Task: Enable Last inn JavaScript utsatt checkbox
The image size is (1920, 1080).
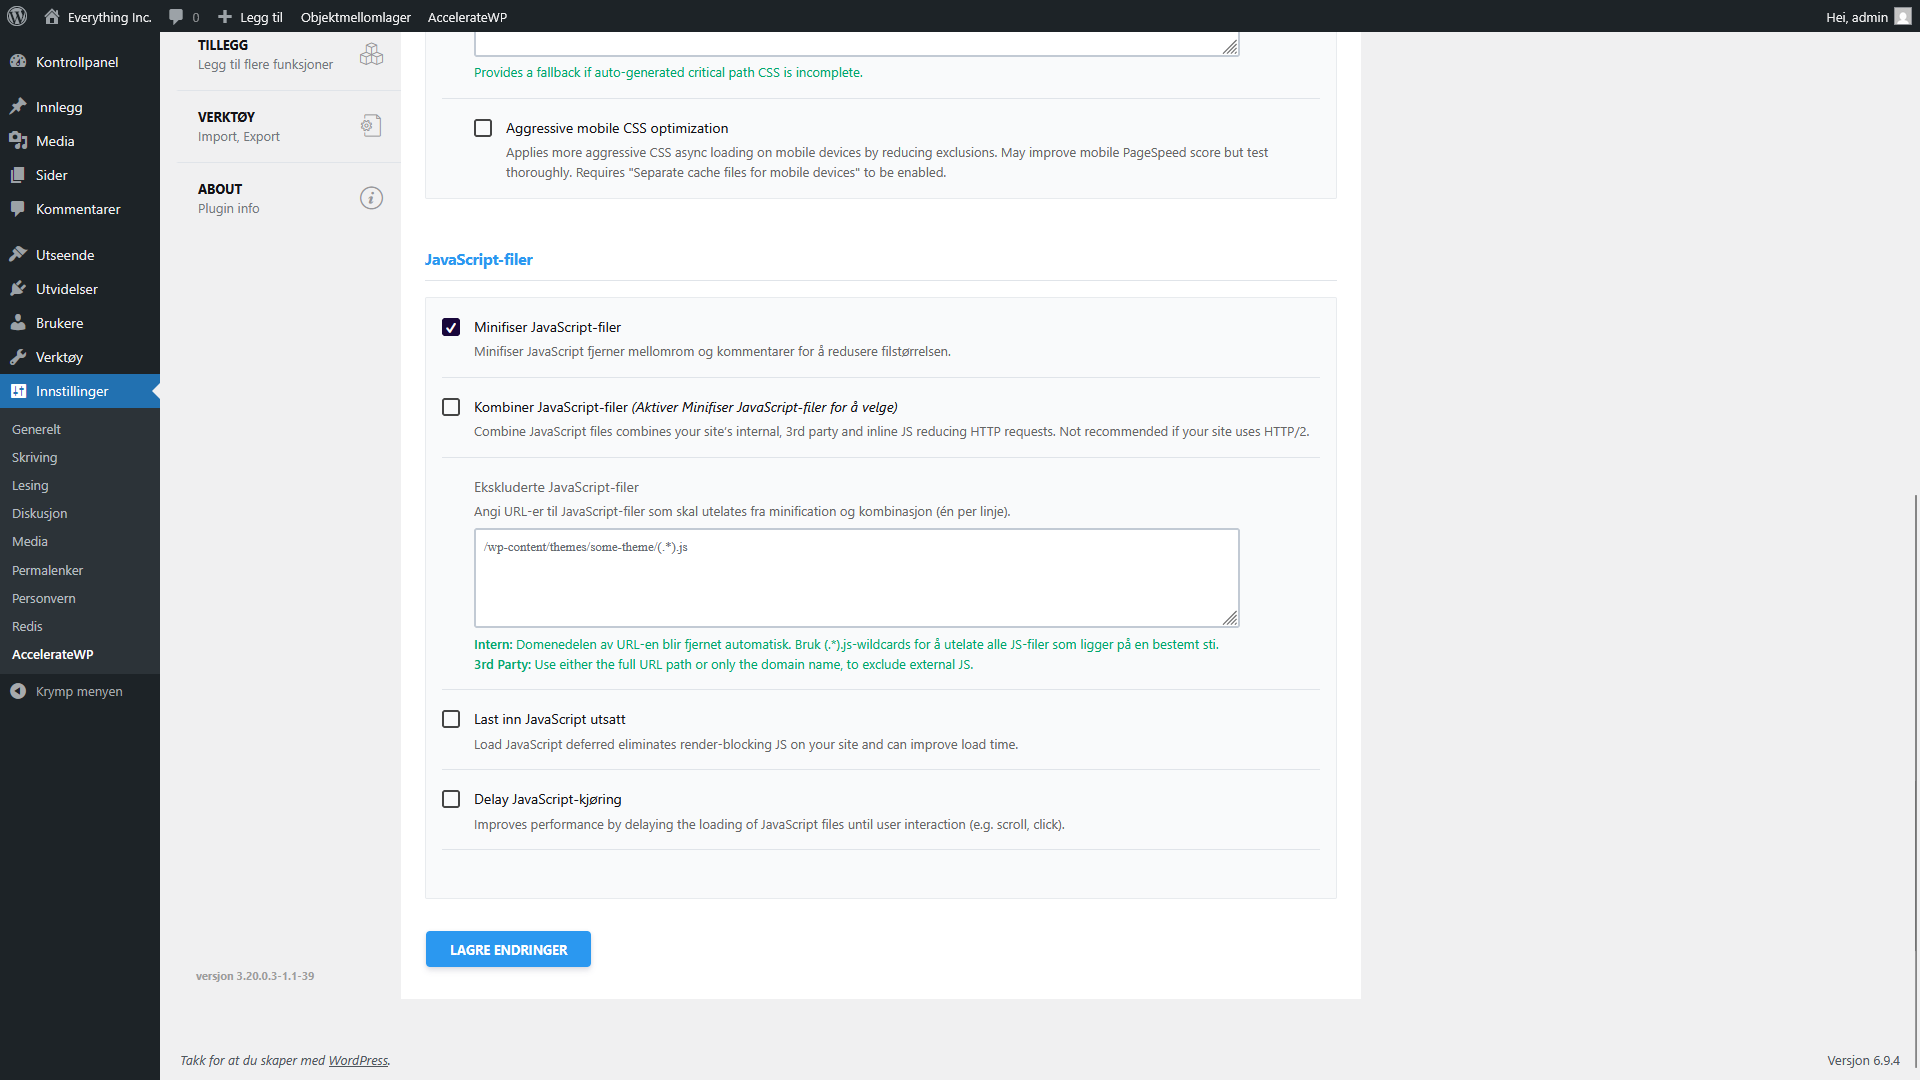Action: (451, 719)
